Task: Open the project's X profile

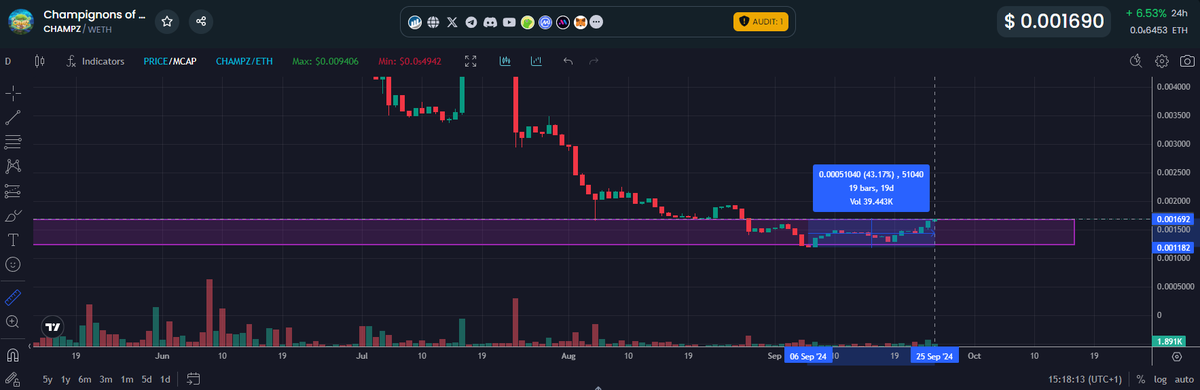Action: click(x=453, y=21)
